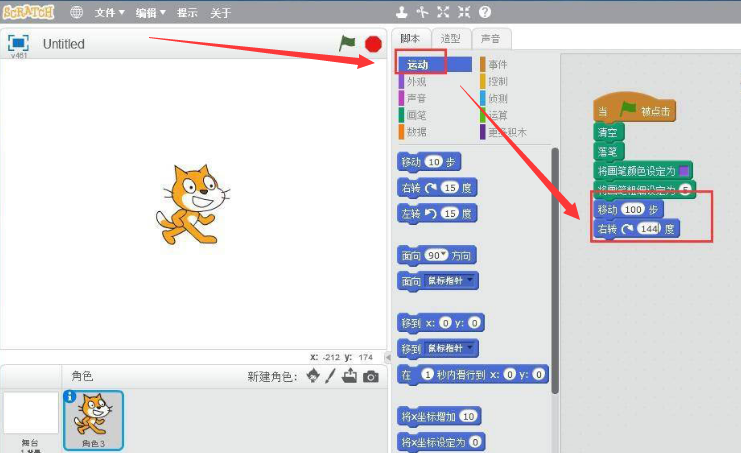Select the 运动 block category
Image resolution: width=741 pixels, height=453 pixels.
pyautogui.click(x=435, y=65)
